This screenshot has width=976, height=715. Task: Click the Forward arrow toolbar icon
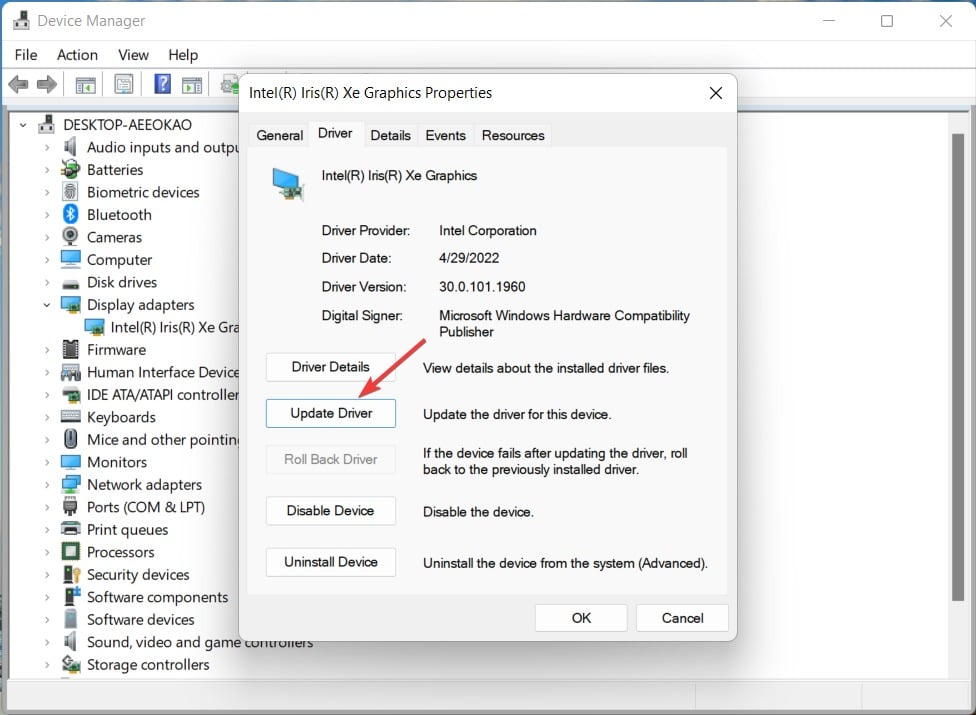coord(47,84)
